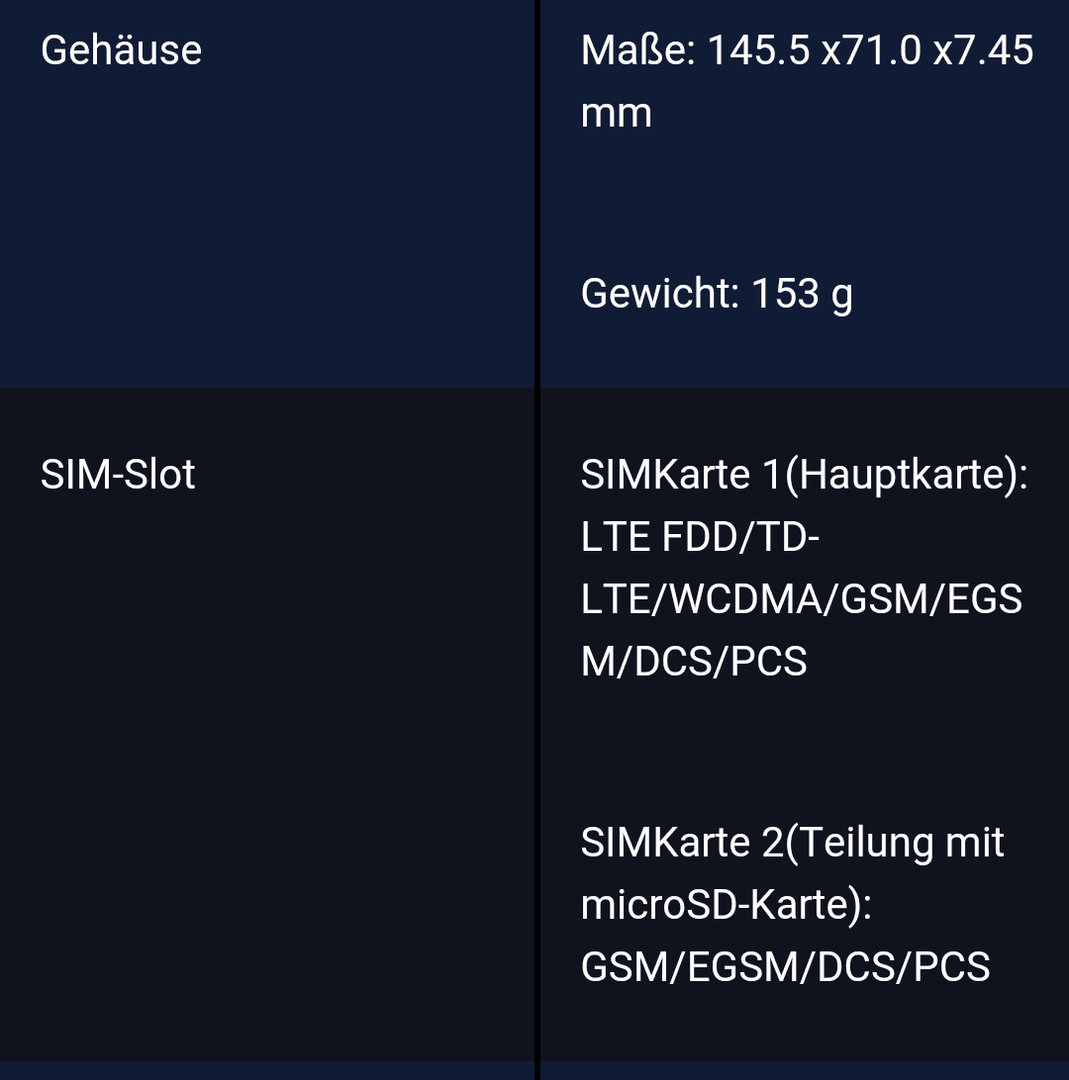This screenshot has height=1080, width=1069.
Task: Select the WCDMA network text
Action: point(746,599)
